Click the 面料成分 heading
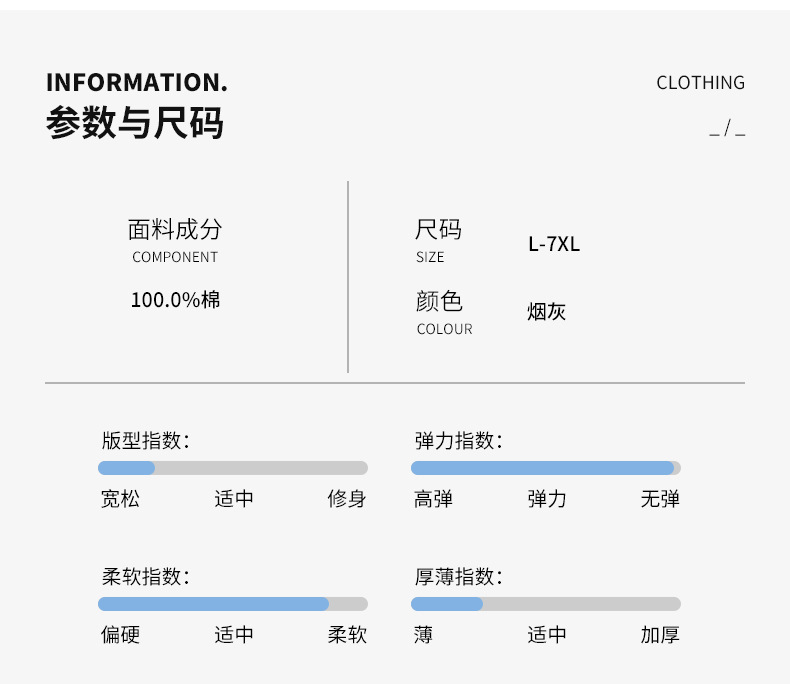 pos(175,230)
